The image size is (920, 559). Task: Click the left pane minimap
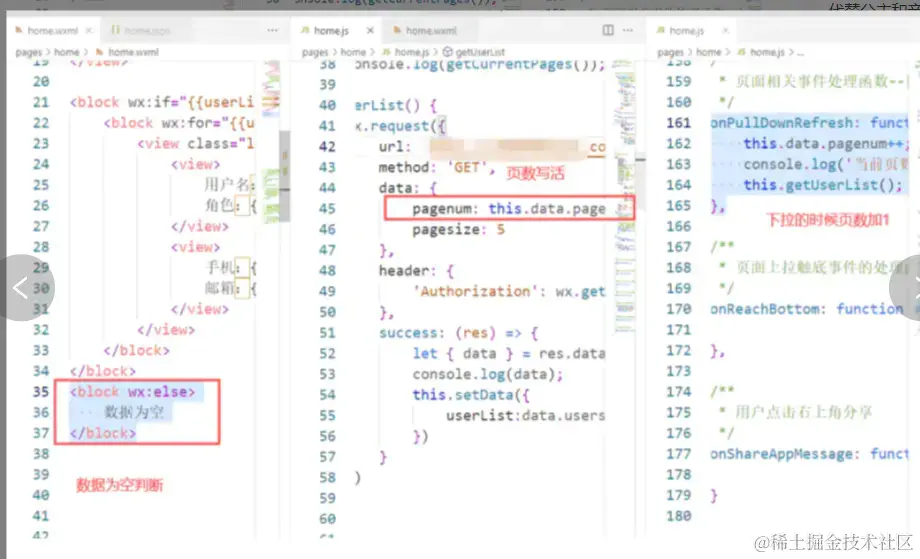[270, 141]
